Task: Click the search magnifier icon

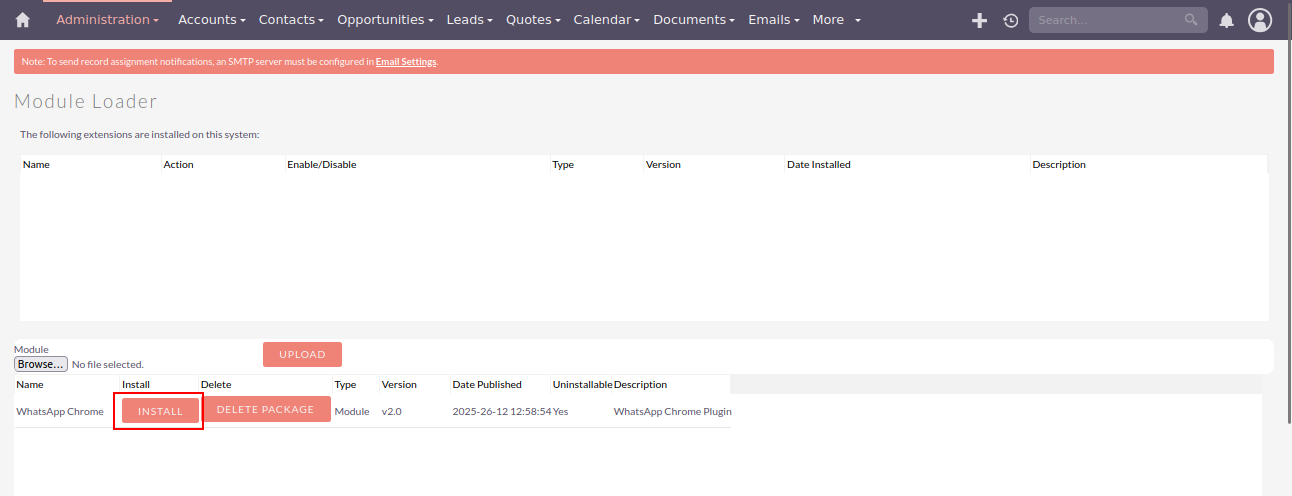Action: [x=1190, y=20]
